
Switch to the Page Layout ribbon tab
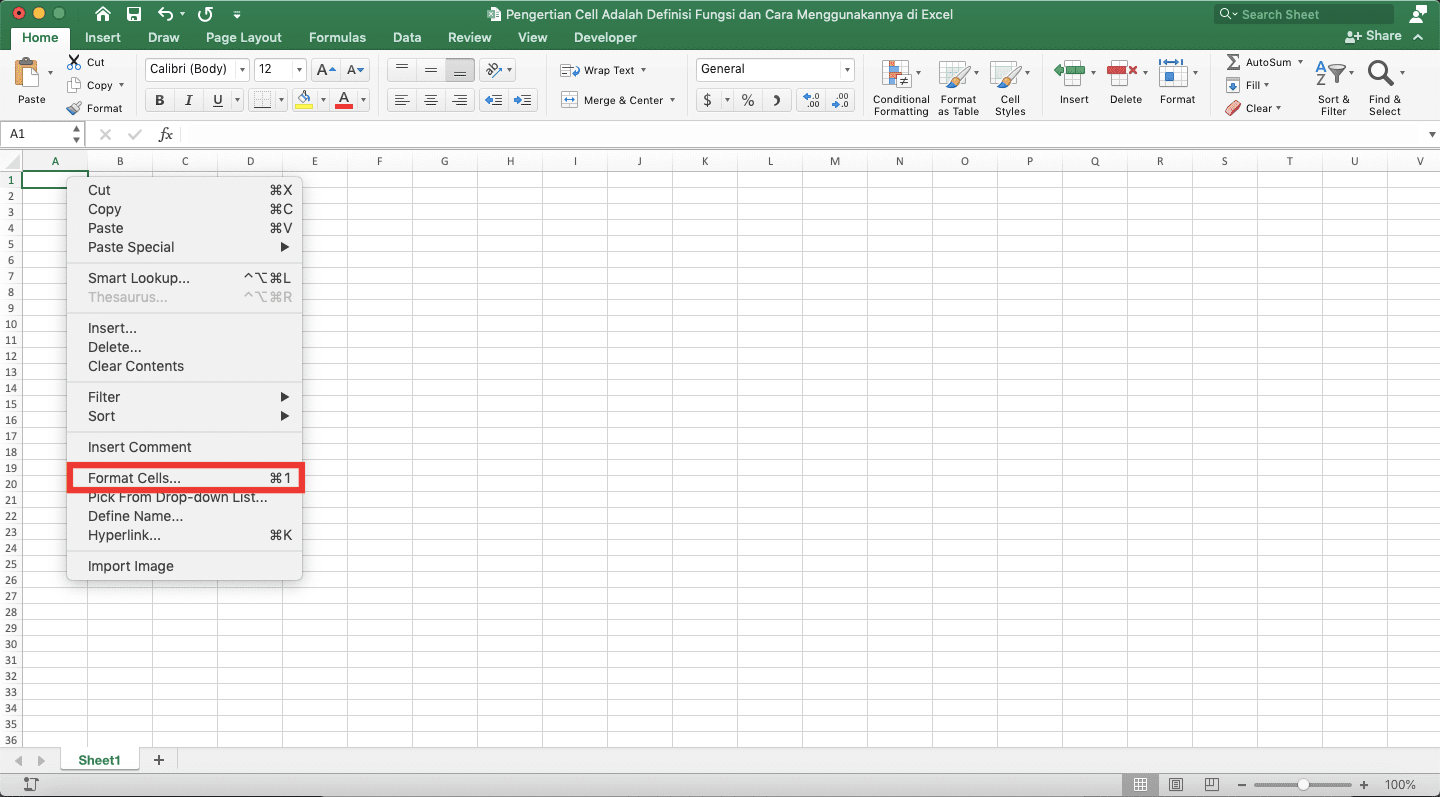pos(244,37)
